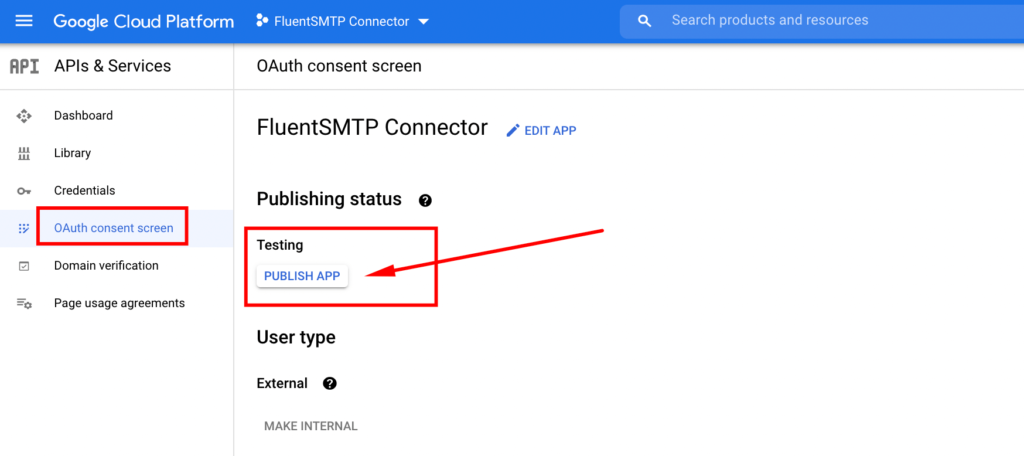Click the OAuth consent screen sidebar icon
Screen dimensions: 1024x456
(24, 229)
